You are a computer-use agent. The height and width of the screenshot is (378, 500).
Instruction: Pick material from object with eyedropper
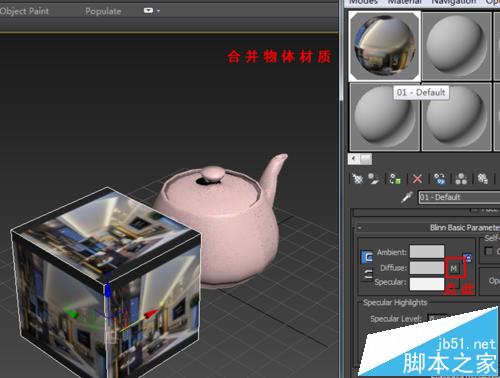[407, 197]
